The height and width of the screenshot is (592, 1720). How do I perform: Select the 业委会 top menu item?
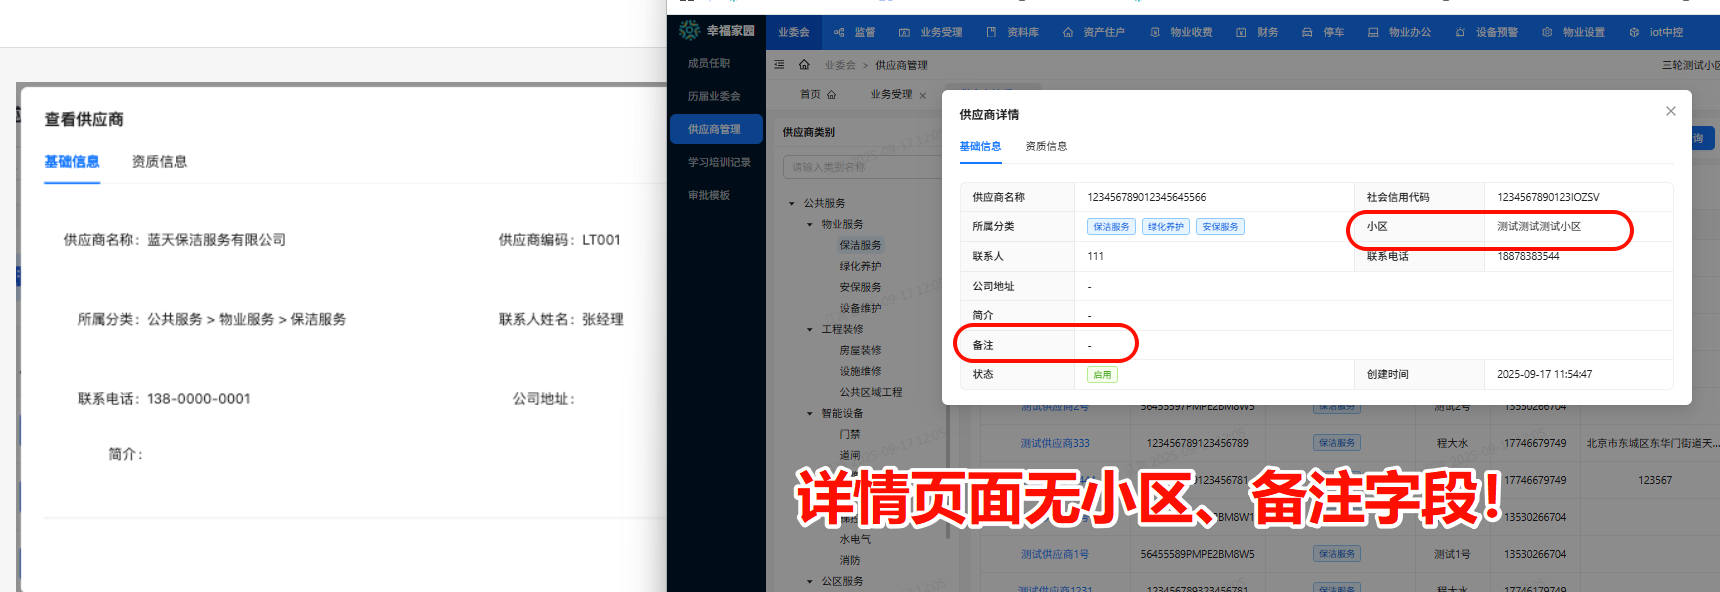(x=794, y=32)
